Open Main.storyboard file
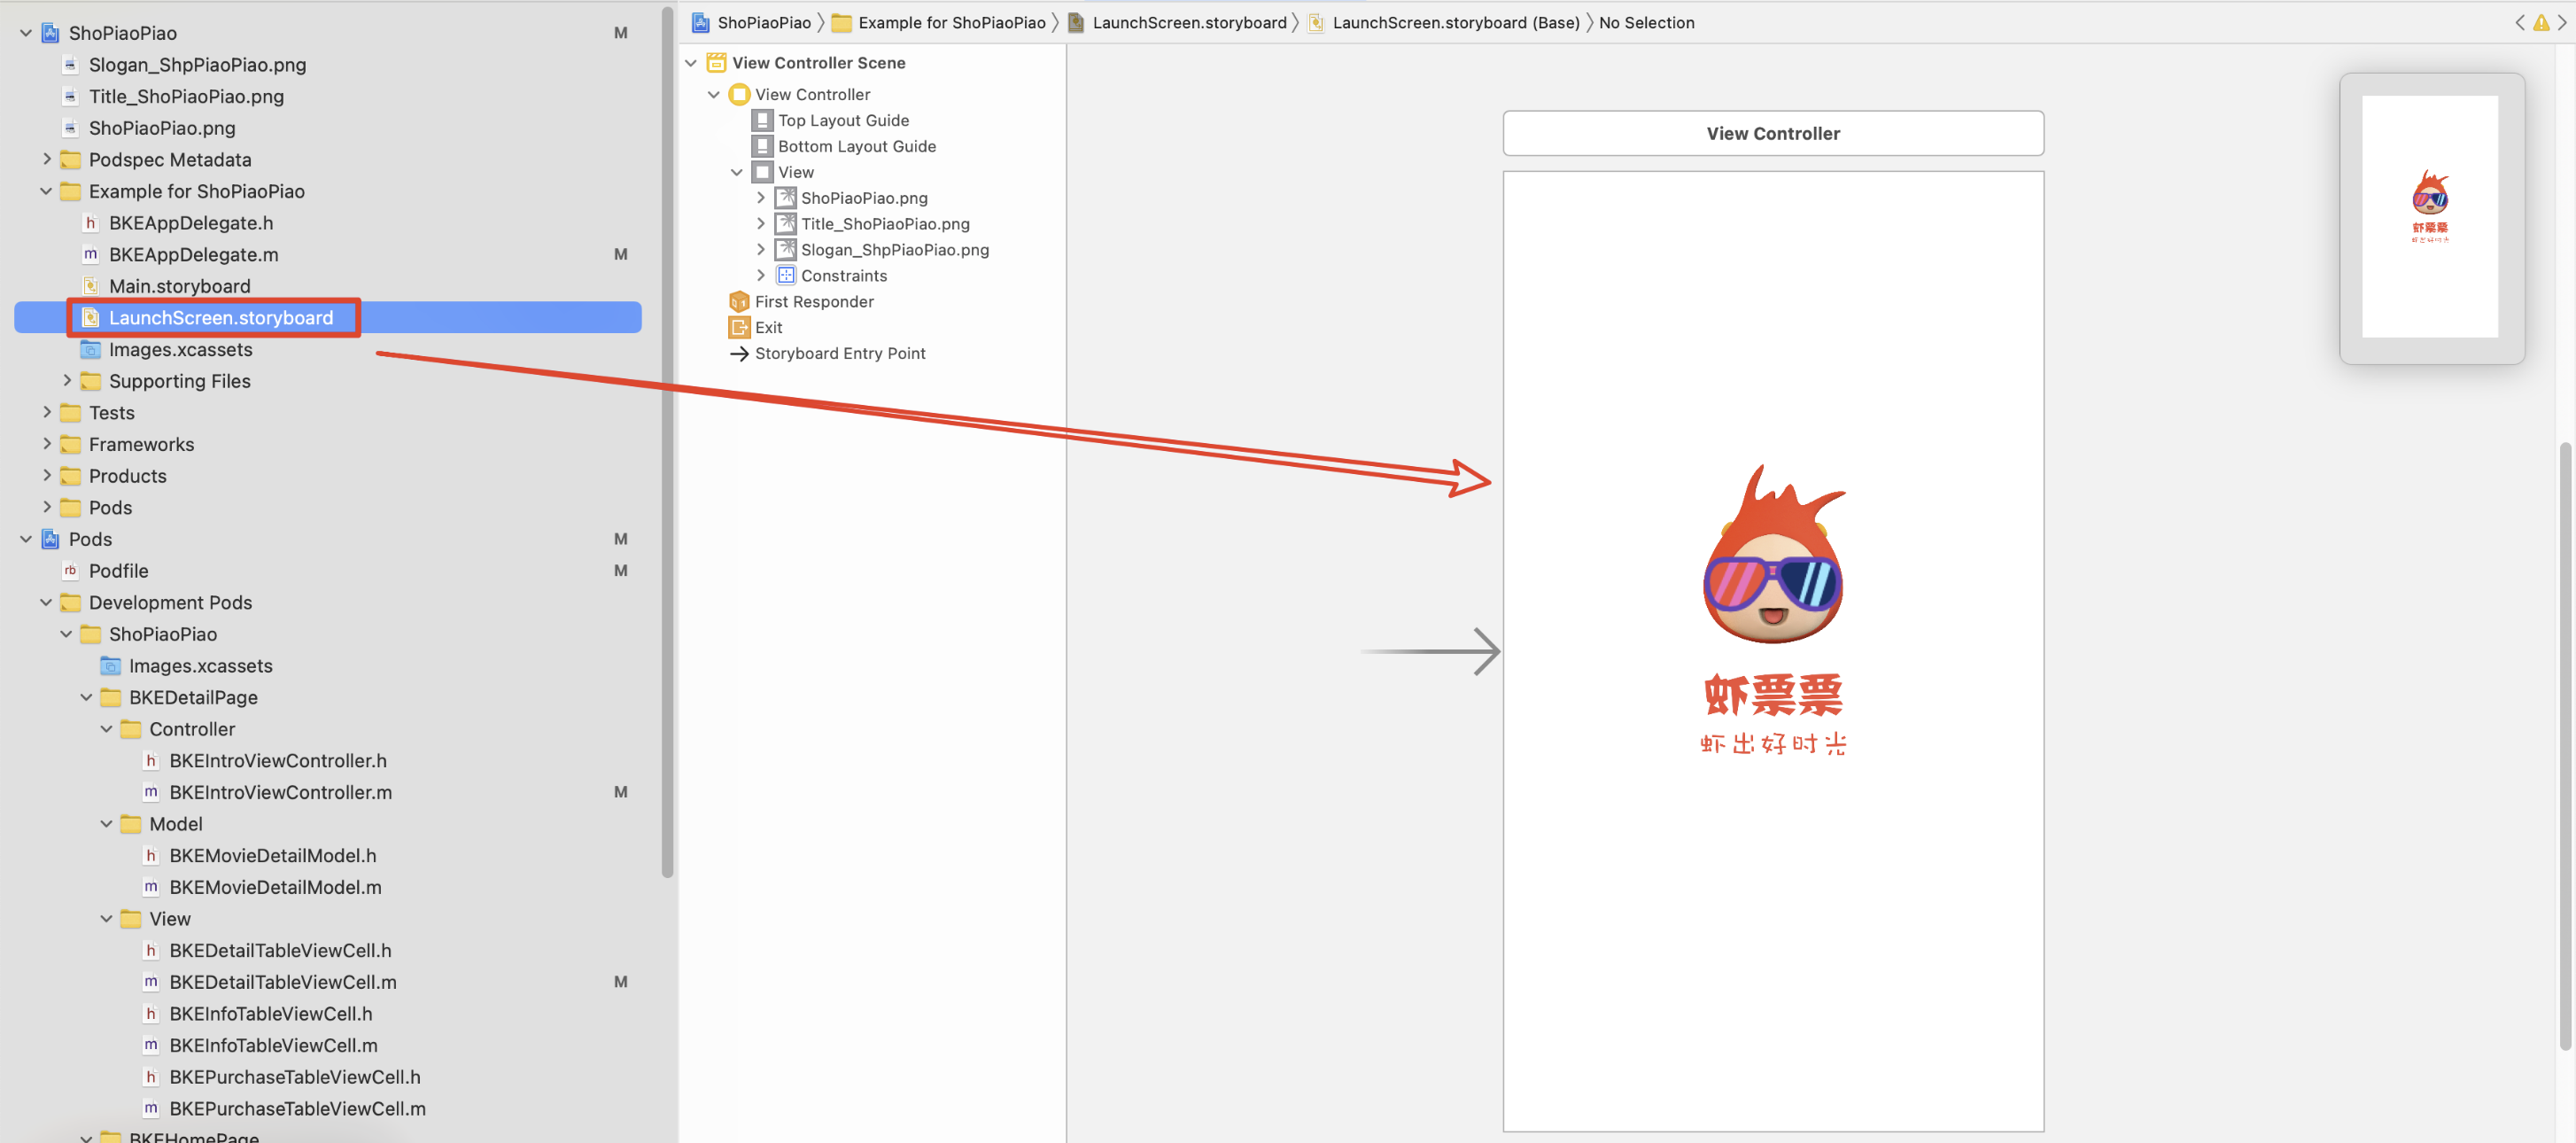Screen dimensions: 2576x1143 pyautogui.click(x=180, y=286)
